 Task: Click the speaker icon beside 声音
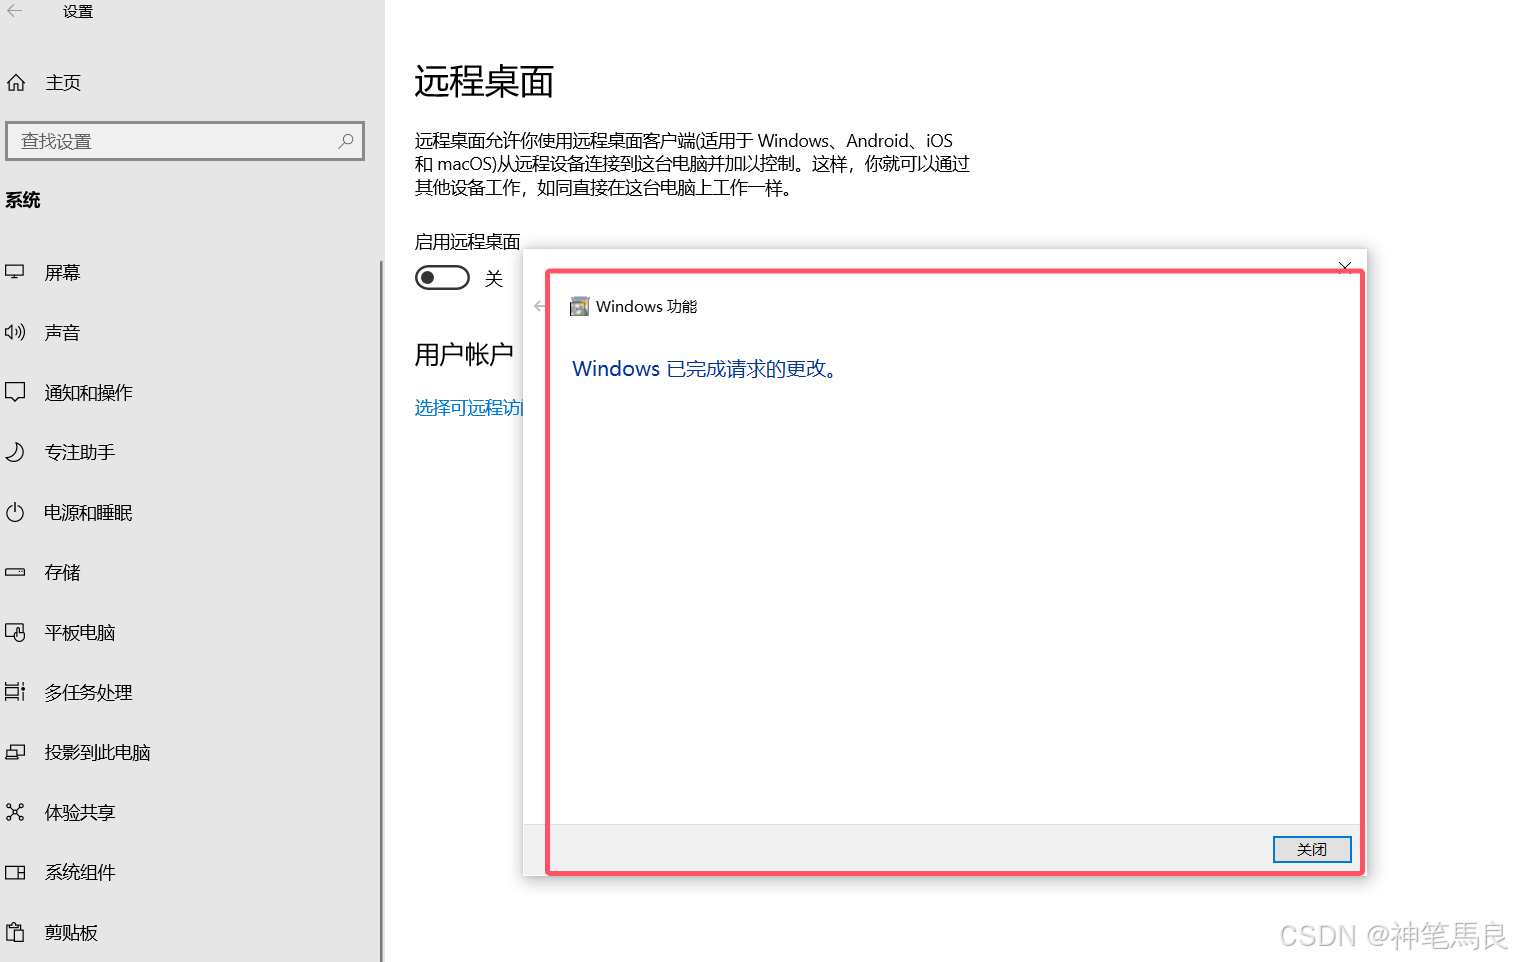coord(15,332)
